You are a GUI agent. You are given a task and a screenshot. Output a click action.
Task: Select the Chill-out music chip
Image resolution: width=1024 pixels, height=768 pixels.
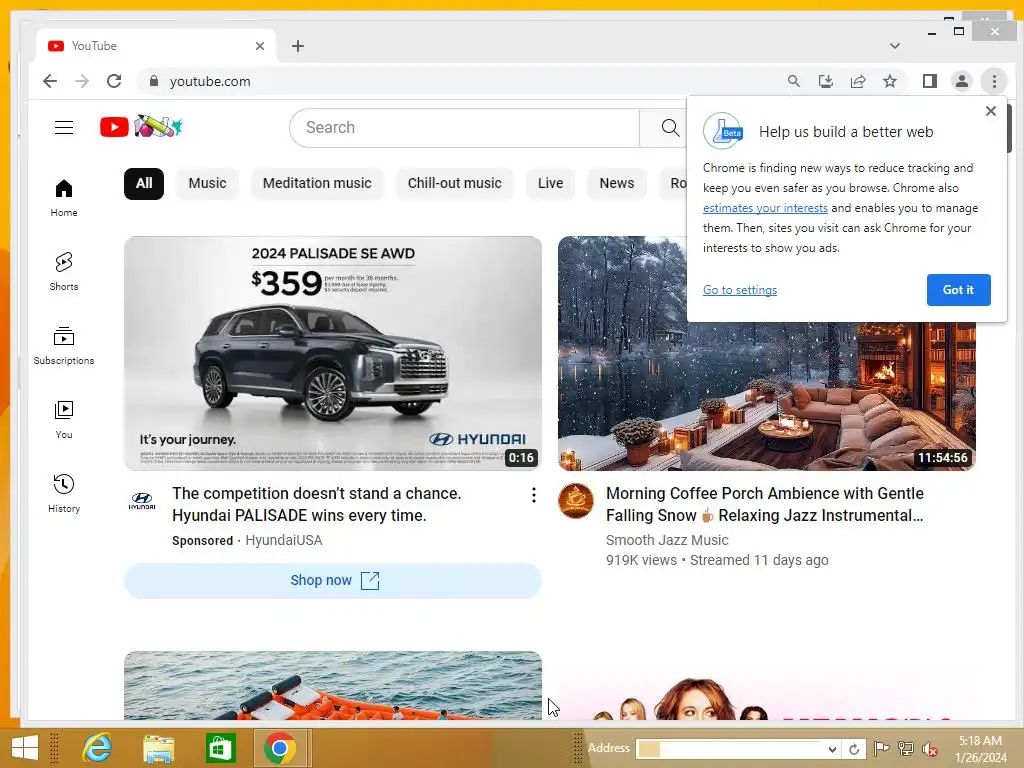tap(455, 184)
